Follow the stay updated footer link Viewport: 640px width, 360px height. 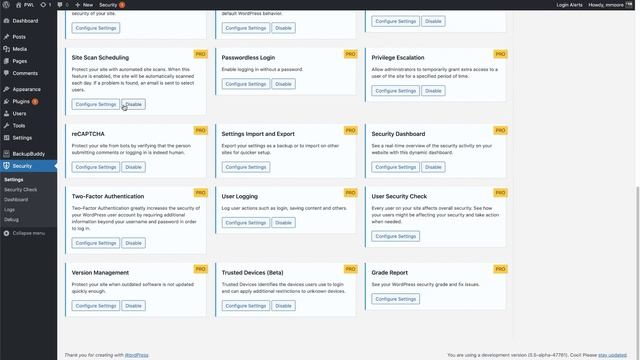612,355
